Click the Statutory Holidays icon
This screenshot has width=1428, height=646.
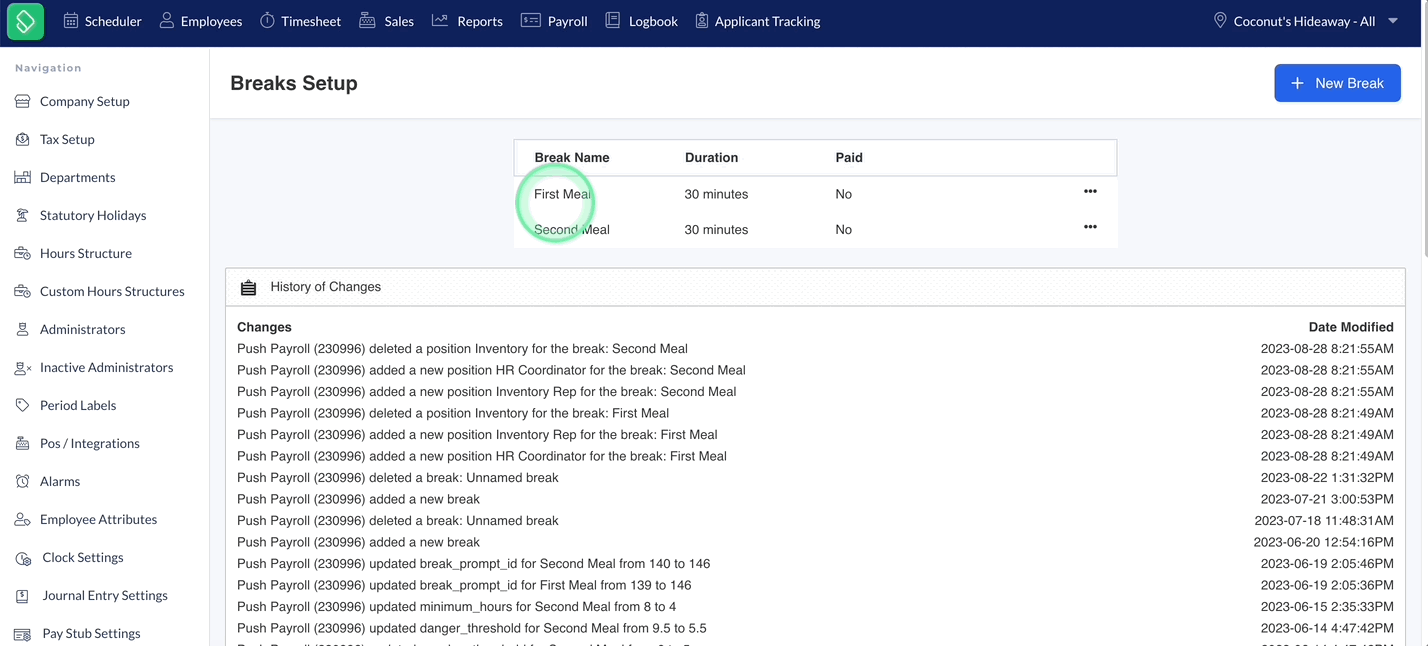coord(22,215)
